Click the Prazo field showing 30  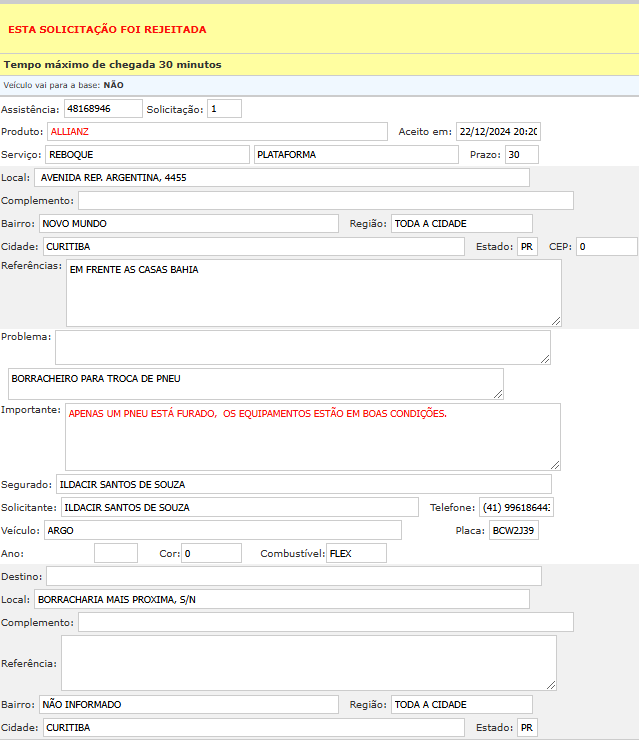pyautogui.click(x=521, y=154)
